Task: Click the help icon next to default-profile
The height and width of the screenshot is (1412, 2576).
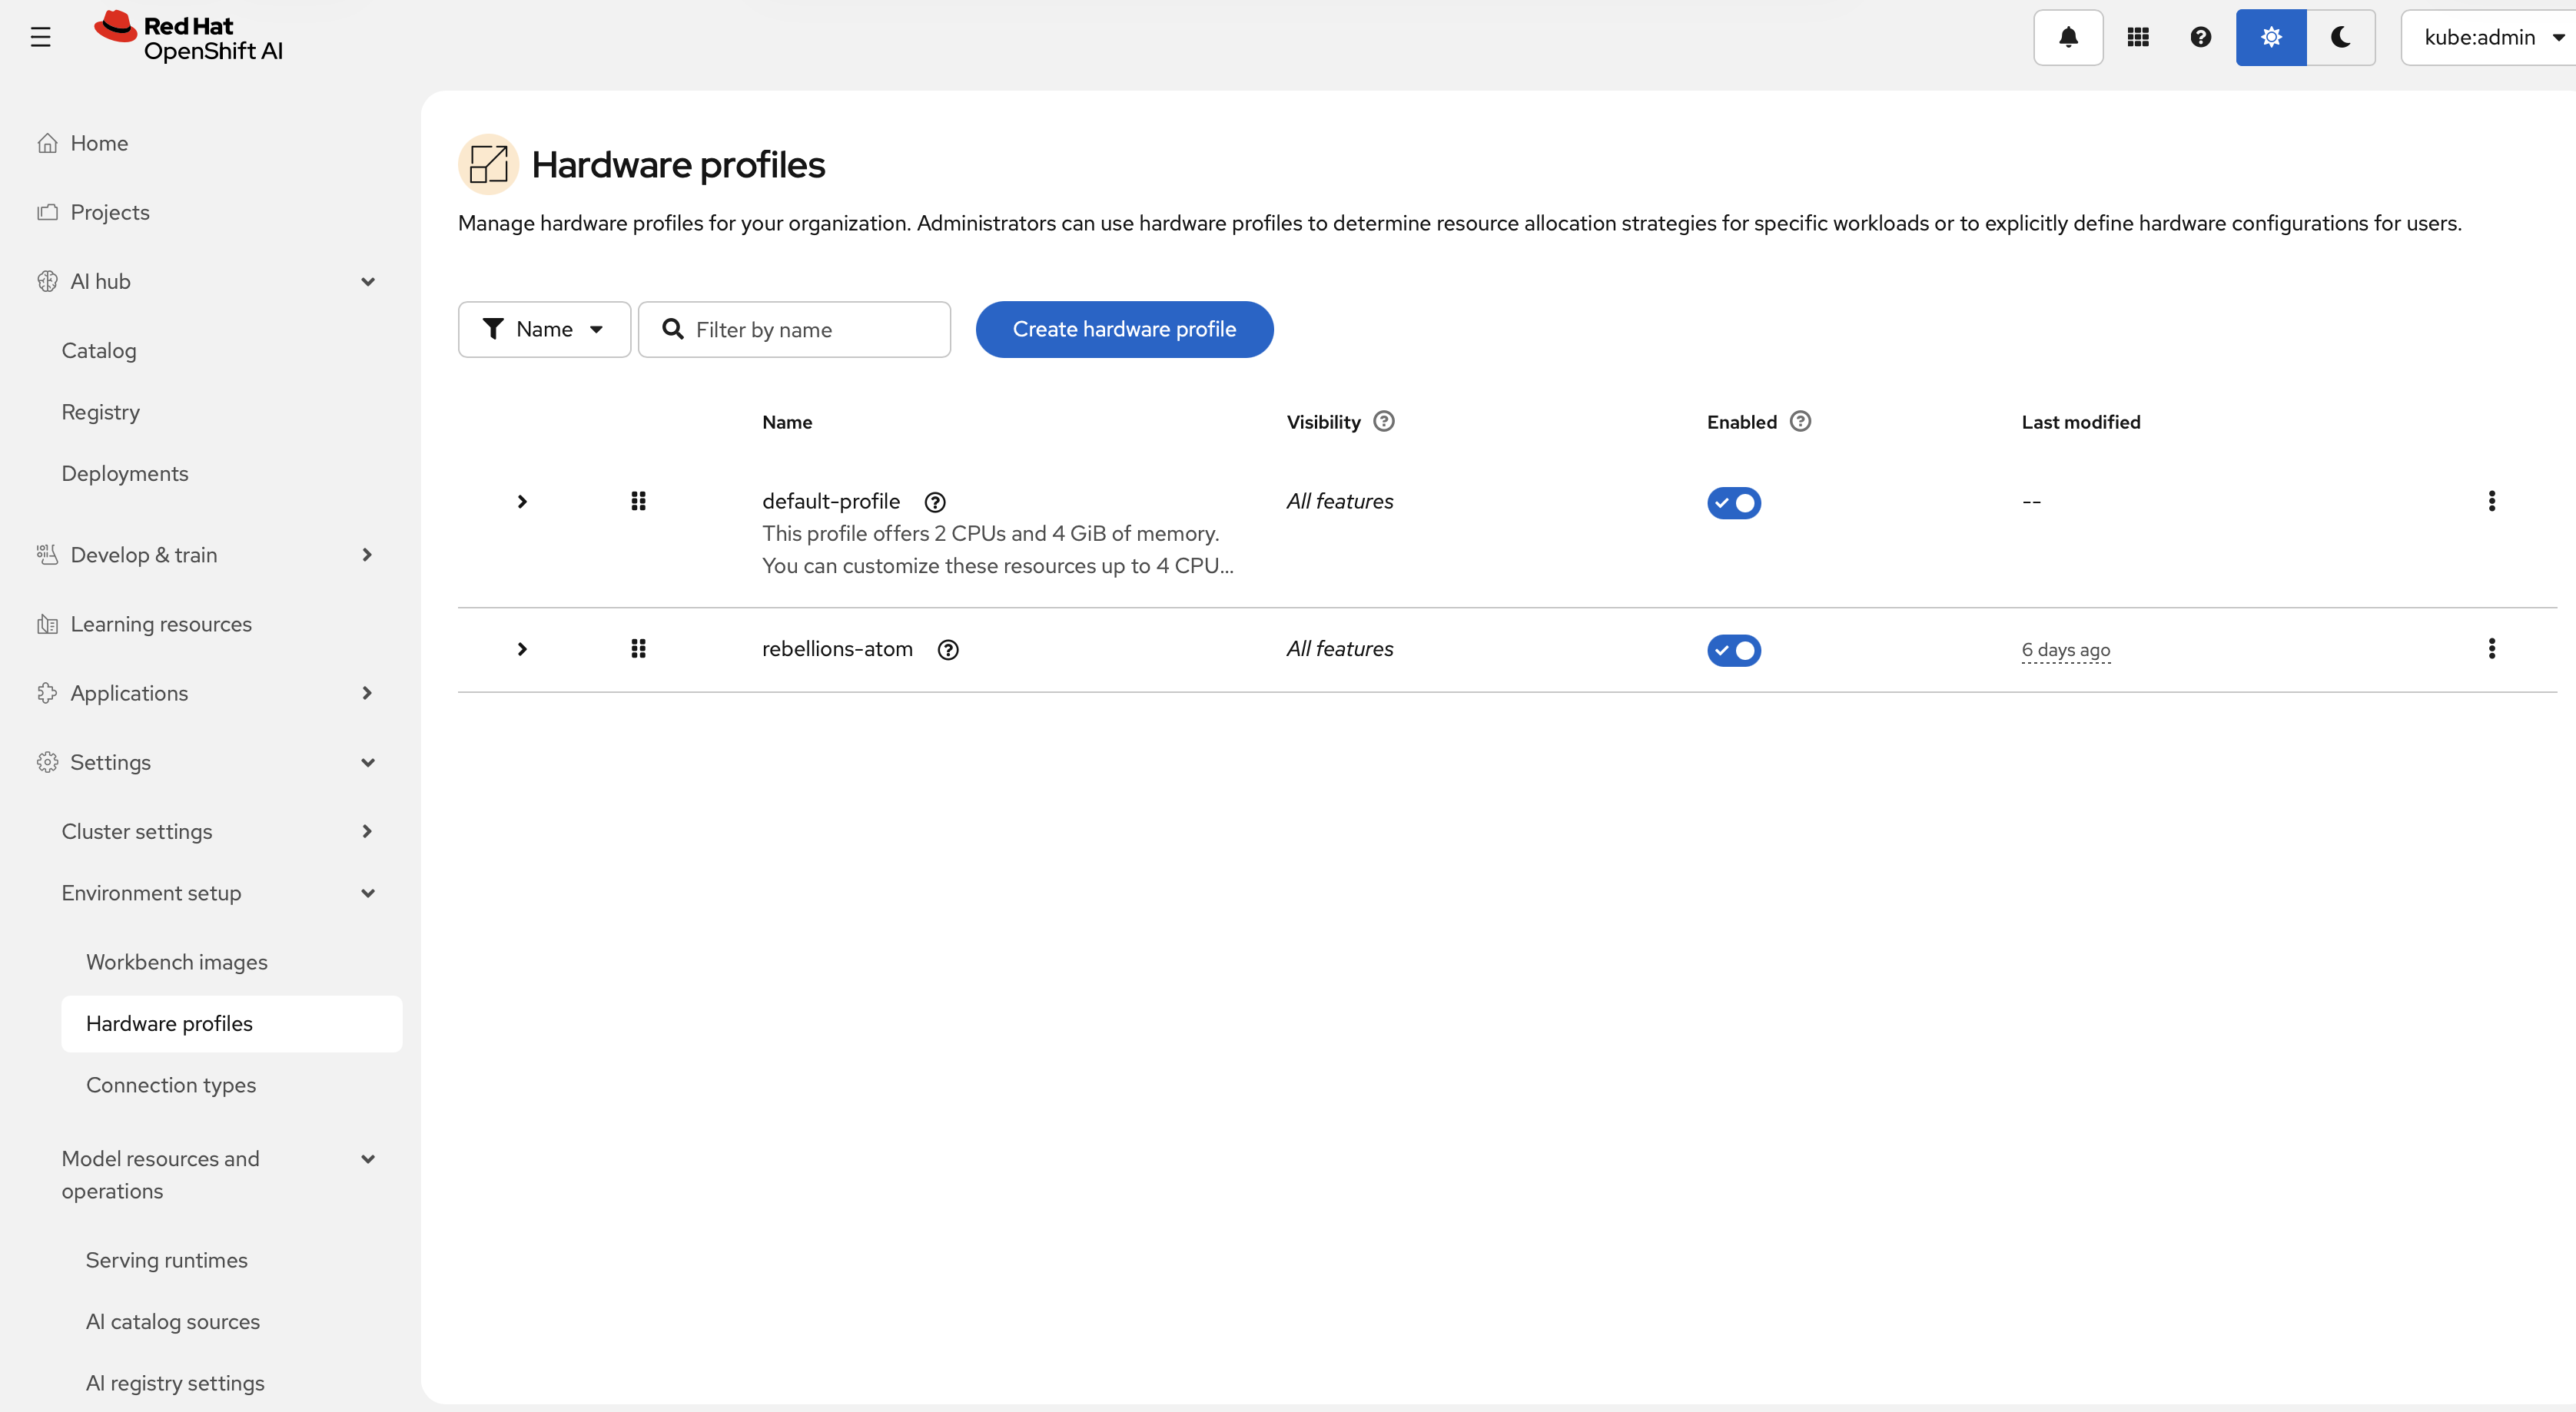Action: (x=934, y=502)
